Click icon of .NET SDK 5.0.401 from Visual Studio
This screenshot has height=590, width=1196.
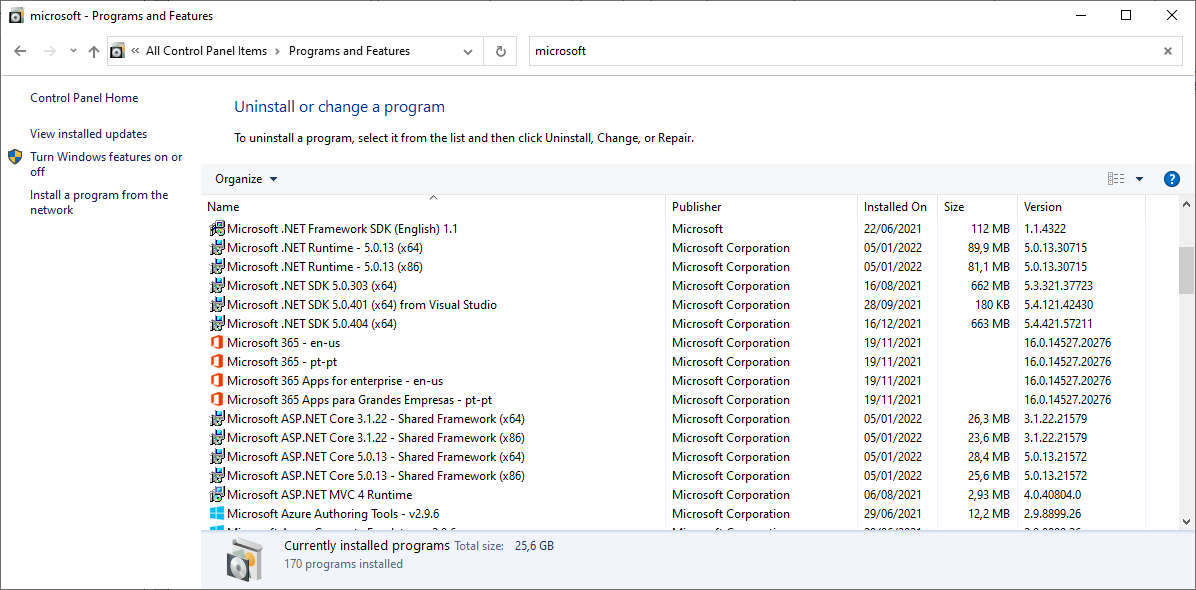(x=217, y=304)
